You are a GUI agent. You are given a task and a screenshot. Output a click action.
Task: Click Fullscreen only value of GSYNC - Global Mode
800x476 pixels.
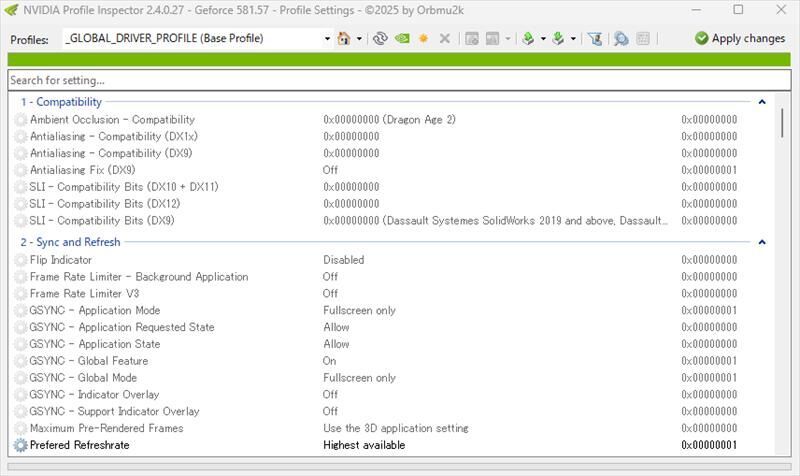[x=359, y=378]
